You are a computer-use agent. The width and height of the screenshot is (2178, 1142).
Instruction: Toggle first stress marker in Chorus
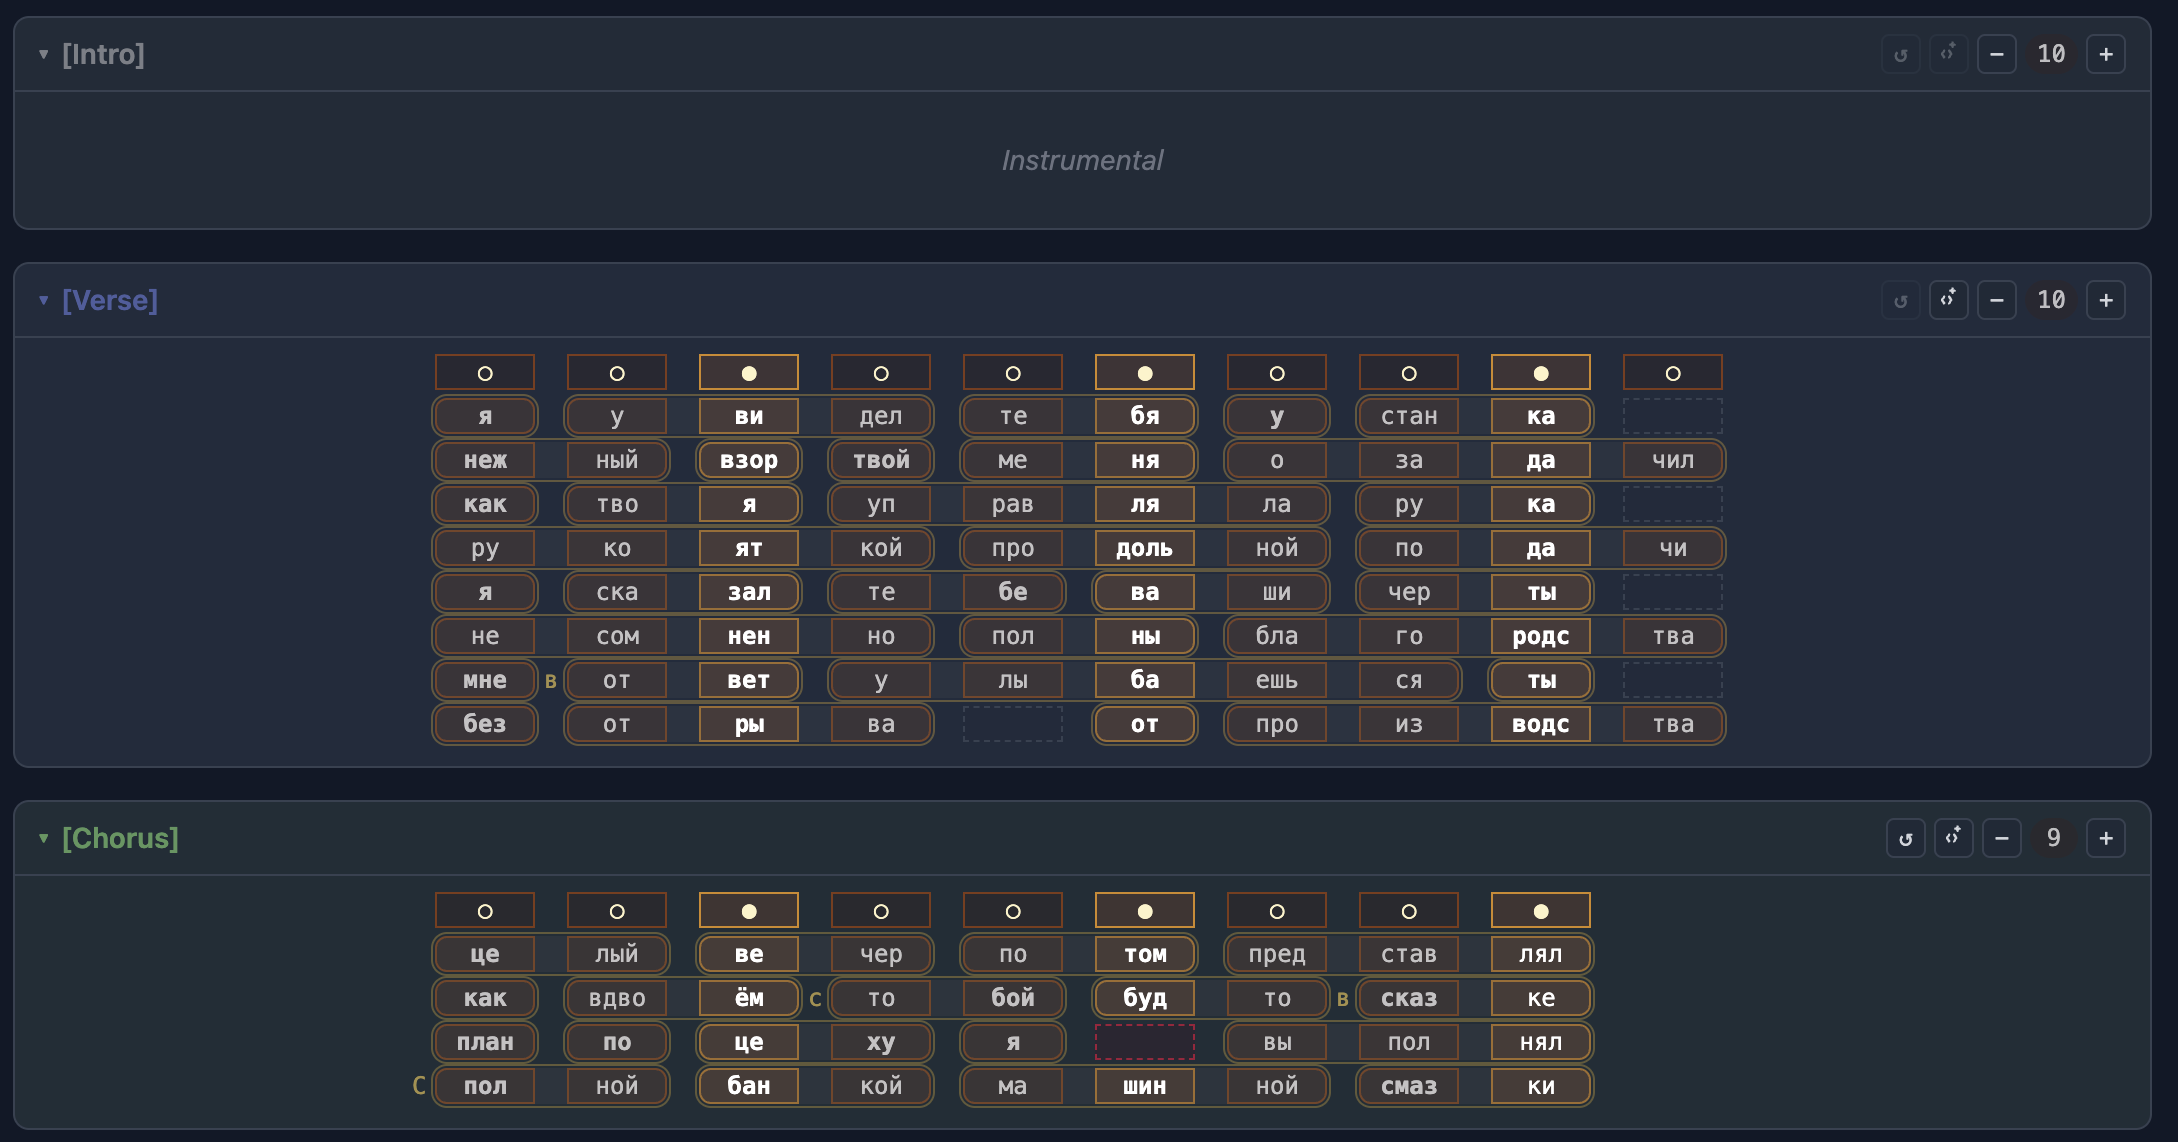pyautogui.click(x=485, y=911)
